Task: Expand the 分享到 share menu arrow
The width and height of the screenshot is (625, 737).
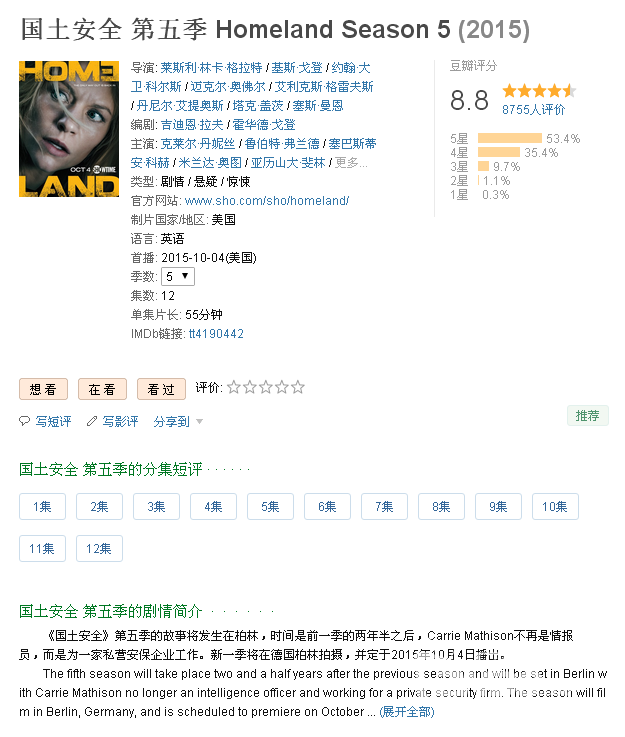Action: (199, 421)
